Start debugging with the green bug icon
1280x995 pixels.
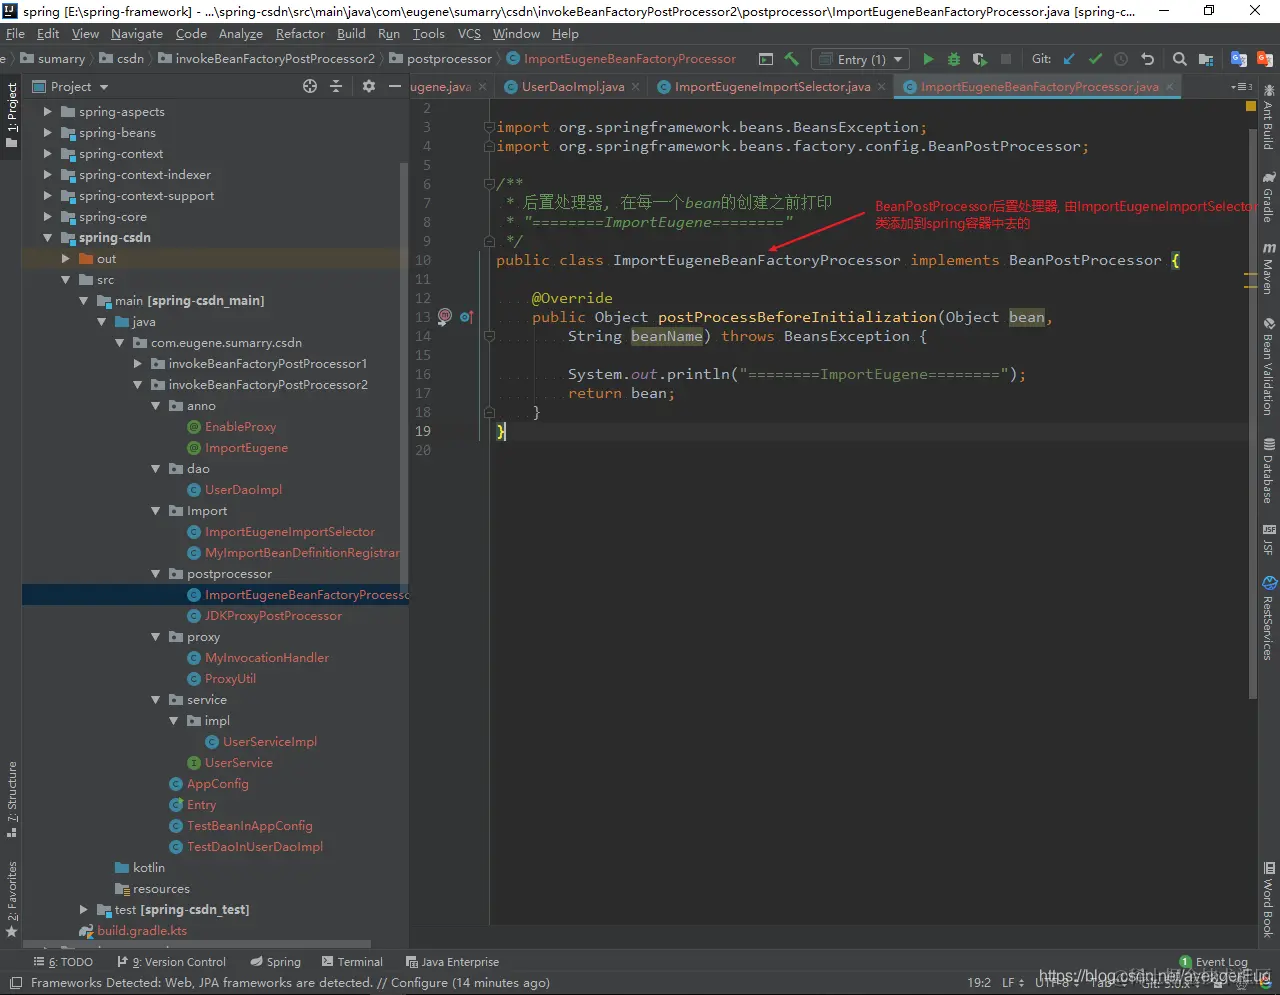pos(953,60)
